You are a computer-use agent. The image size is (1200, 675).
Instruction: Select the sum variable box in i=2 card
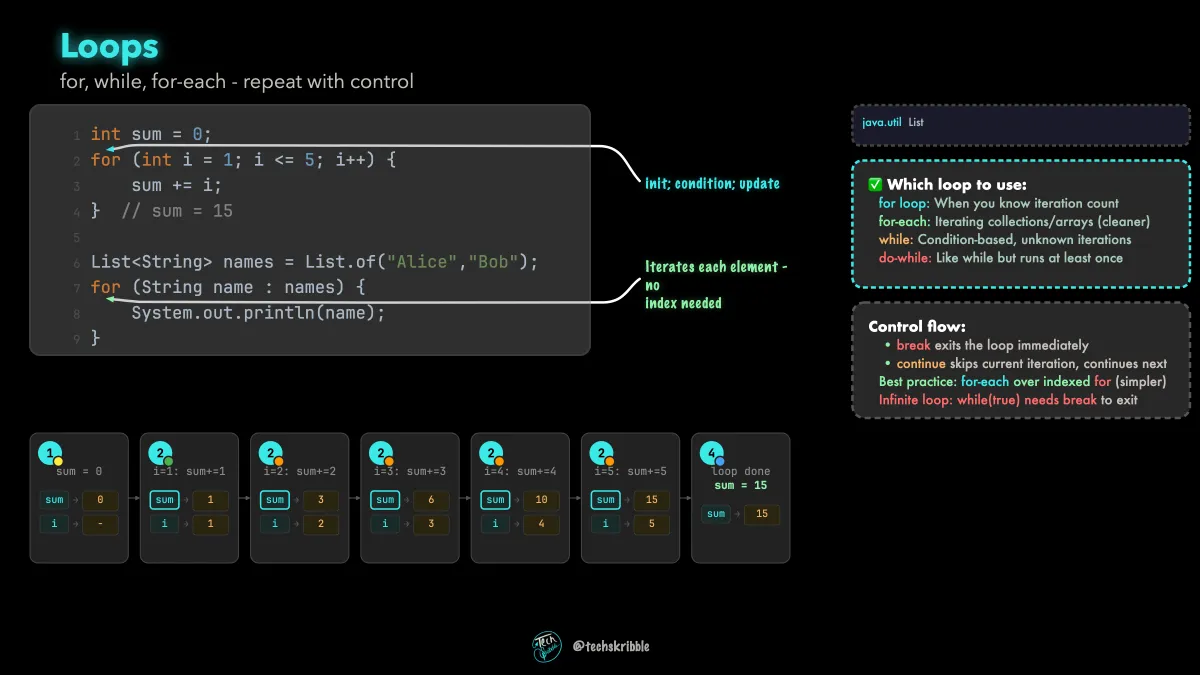point(275,500)
